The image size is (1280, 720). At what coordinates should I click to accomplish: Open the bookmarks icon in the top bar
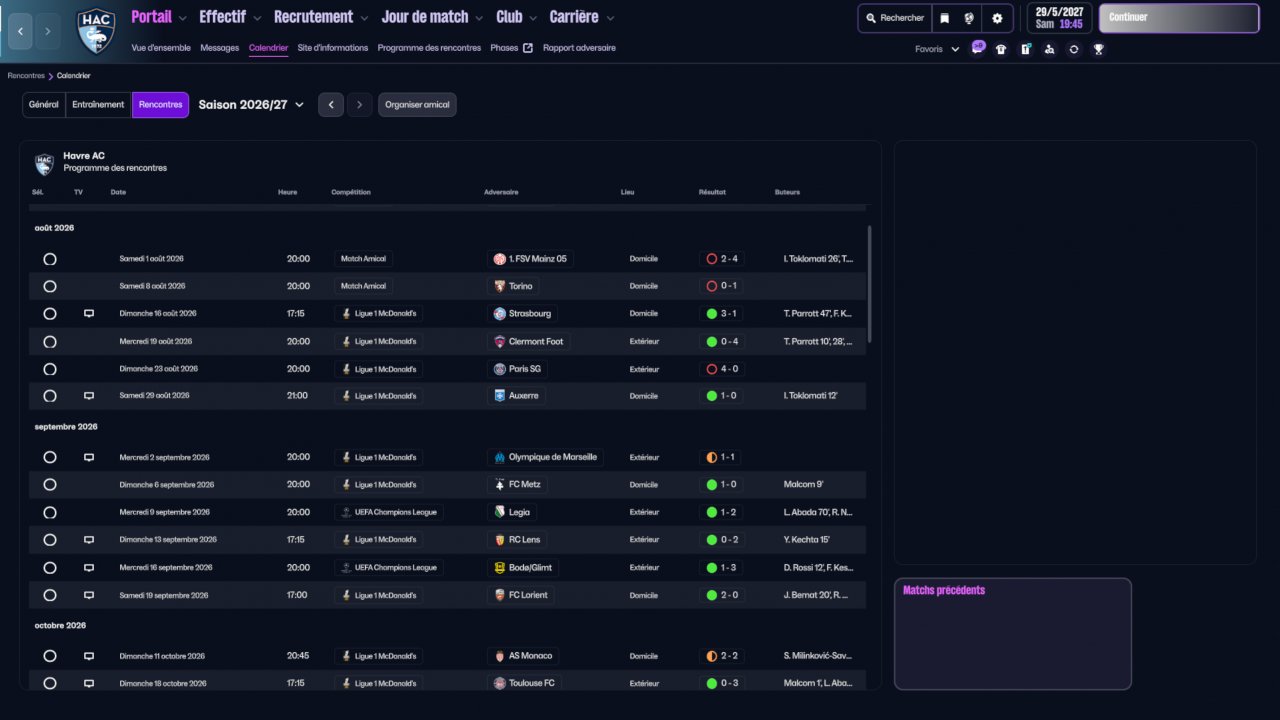point(944,18)
